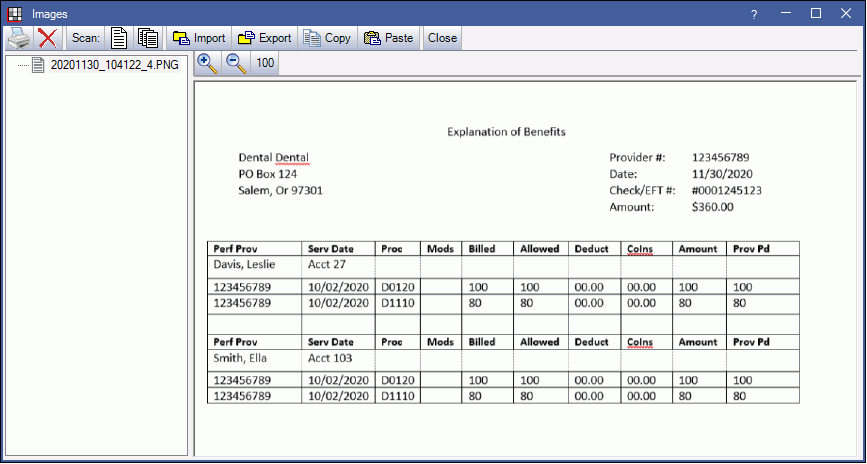Click the red X Delete icon

[x=48, y=38]
